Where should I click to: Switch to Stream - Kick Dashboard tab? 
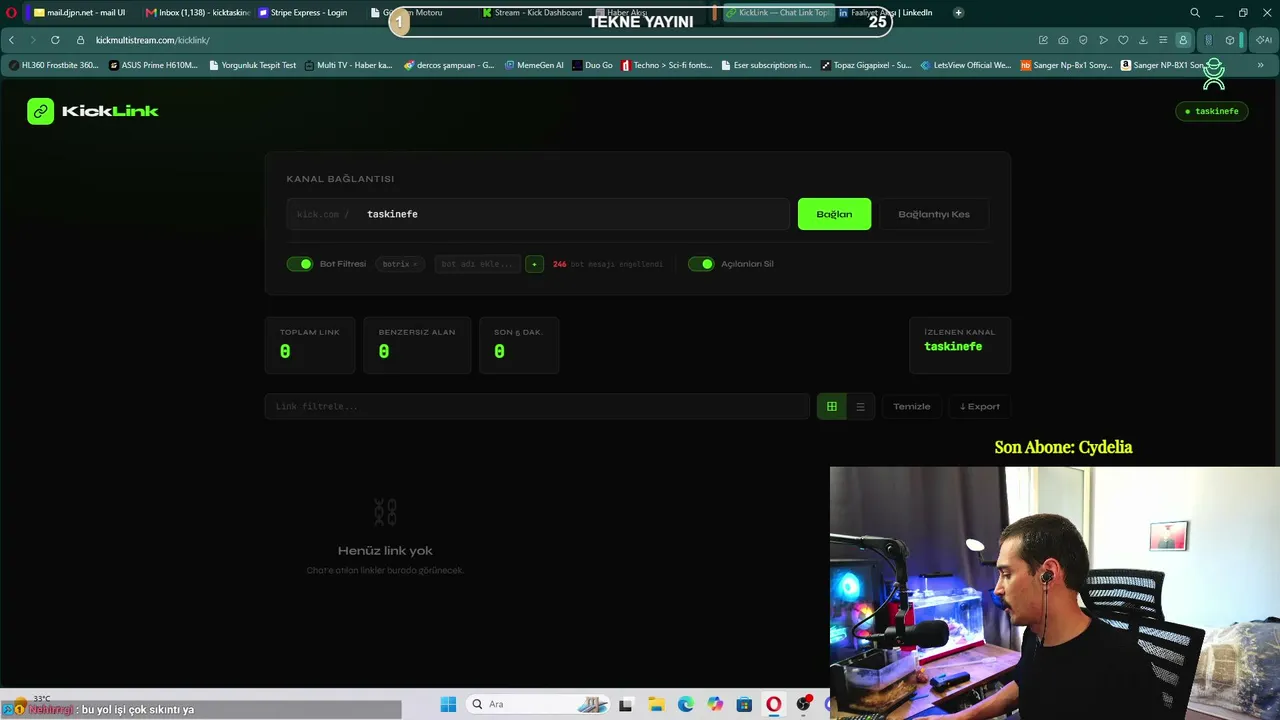[532, 13]
